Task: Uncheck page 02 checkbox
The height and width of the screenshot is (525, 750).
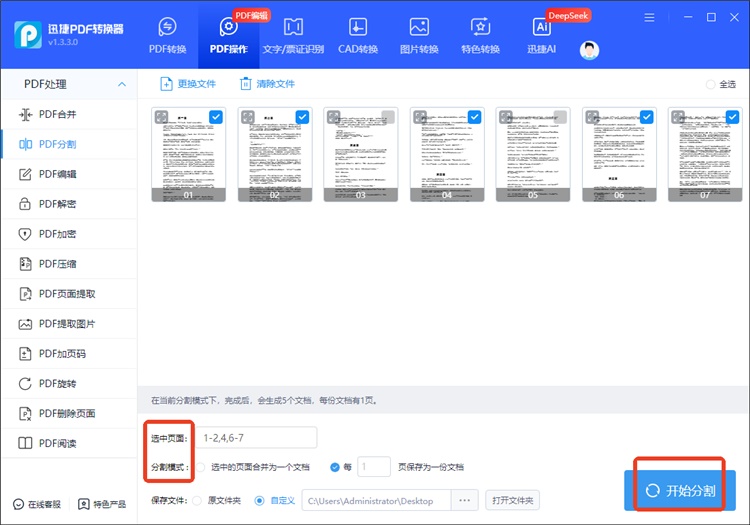Action: point(302,117)
